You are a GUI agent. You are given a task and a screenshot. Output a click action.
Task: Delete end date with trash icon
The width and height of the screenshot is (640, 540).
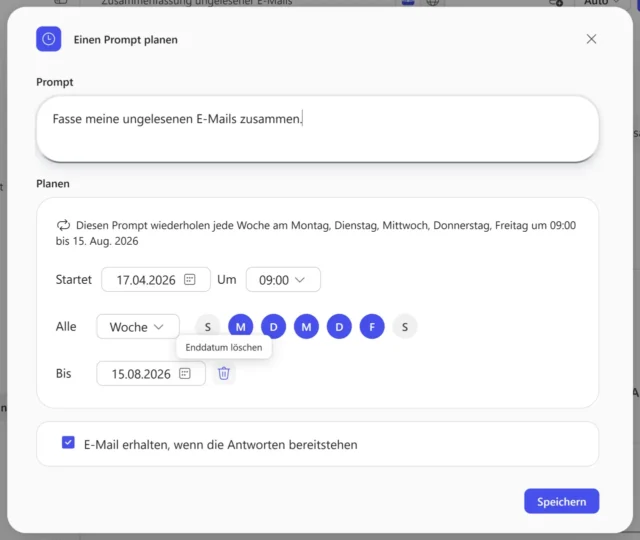point(224,373)
